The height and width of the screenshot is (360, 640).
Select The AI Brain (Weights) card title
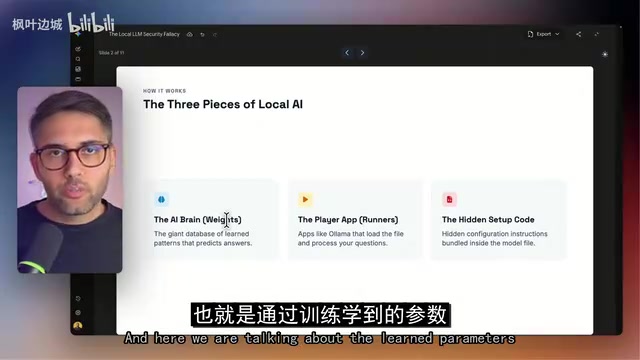[x=198, y=220]
